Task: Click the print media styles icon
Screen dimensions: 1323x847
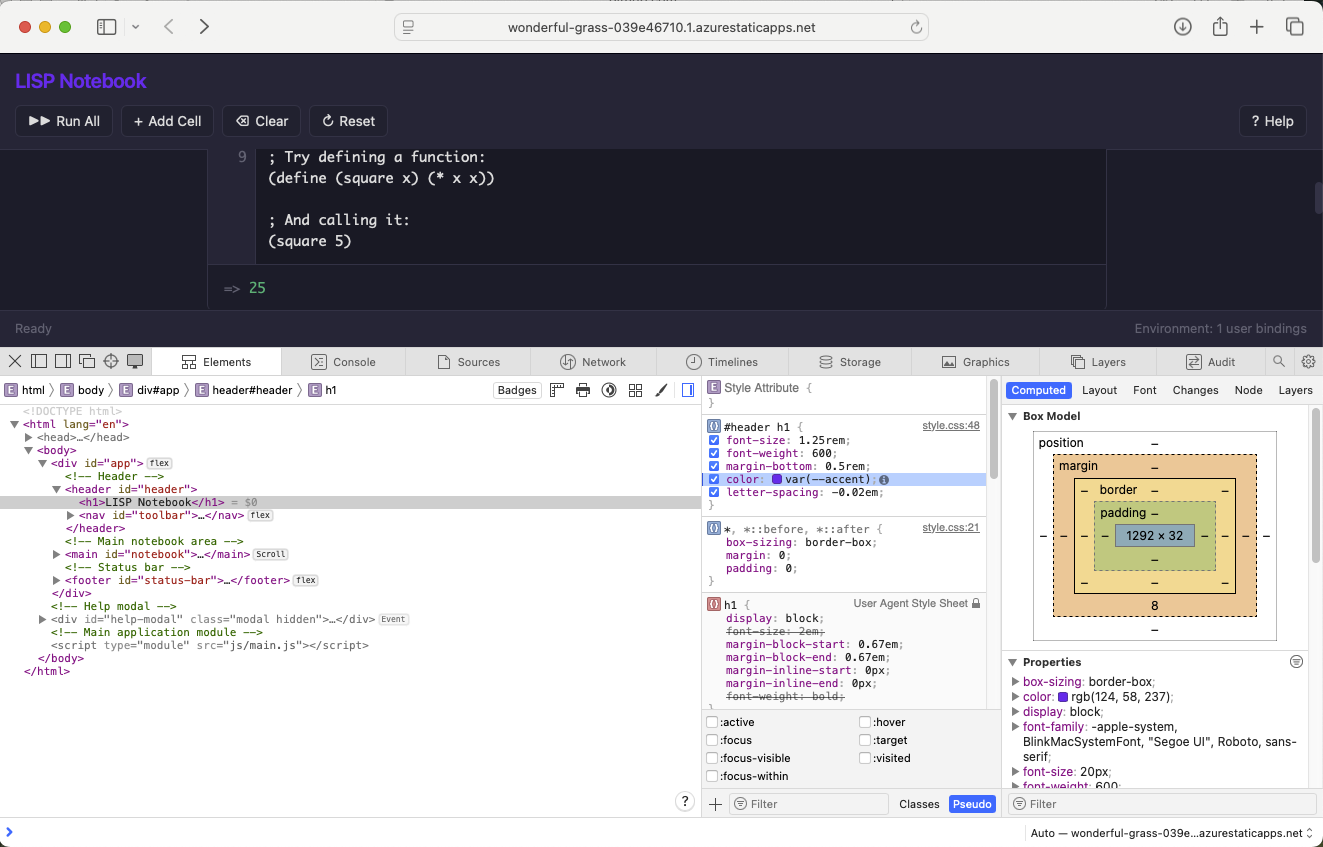Action: (583, 390)
